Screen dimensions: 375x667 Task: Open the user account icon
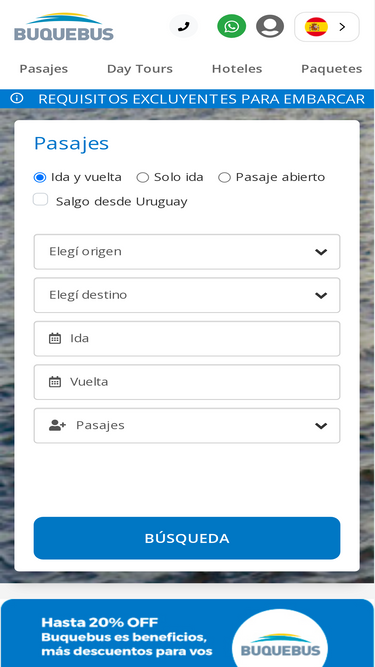click(270, 26)
